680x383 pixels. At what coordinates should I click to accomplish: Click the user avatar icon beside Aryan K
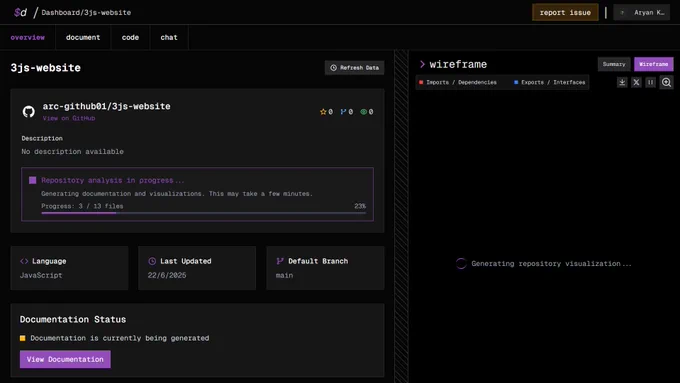(622, 13)
